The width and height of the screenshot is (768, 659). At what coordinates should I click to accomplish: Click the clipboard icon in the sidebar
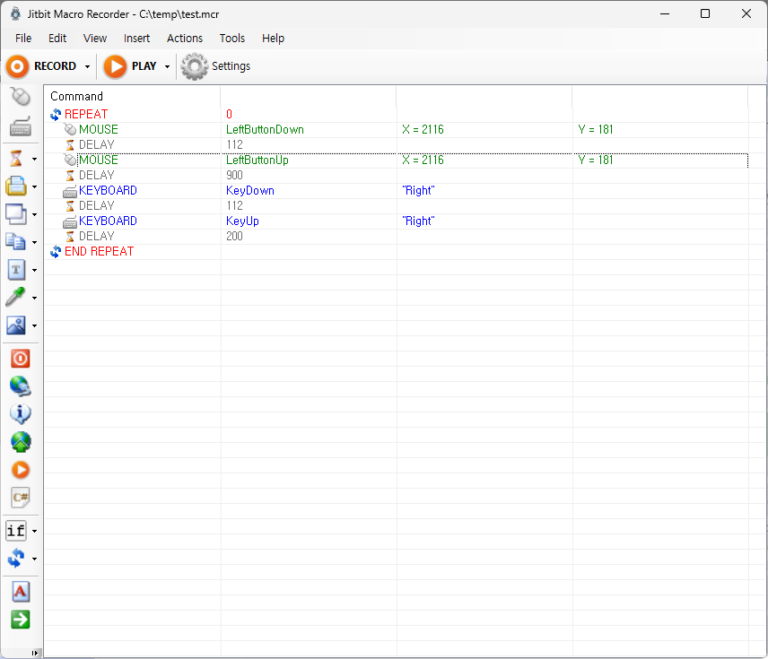pos(16,186)
